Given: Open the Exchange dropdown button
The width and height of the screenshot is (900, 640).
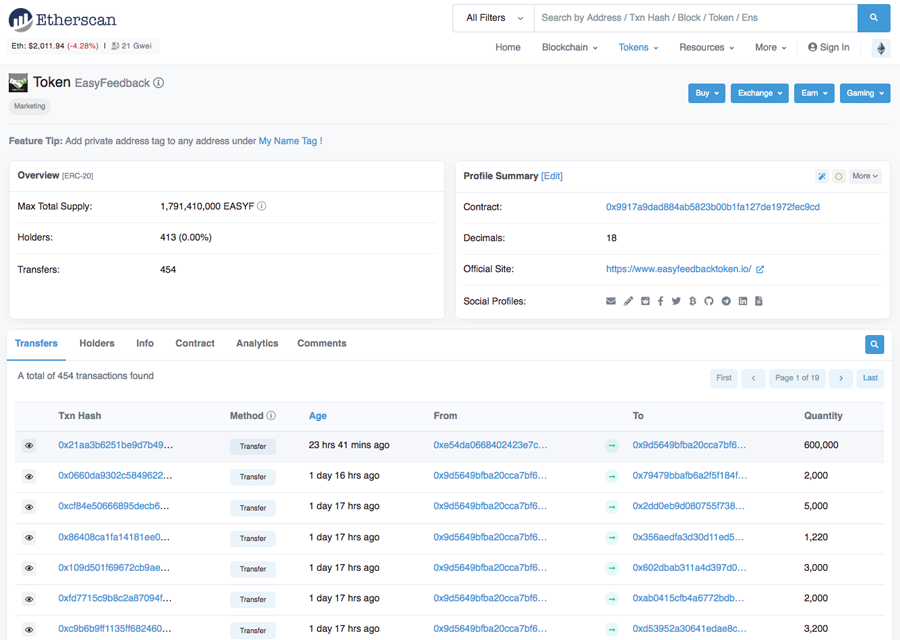Looking at the screenshot, I should tap(759, 93).
